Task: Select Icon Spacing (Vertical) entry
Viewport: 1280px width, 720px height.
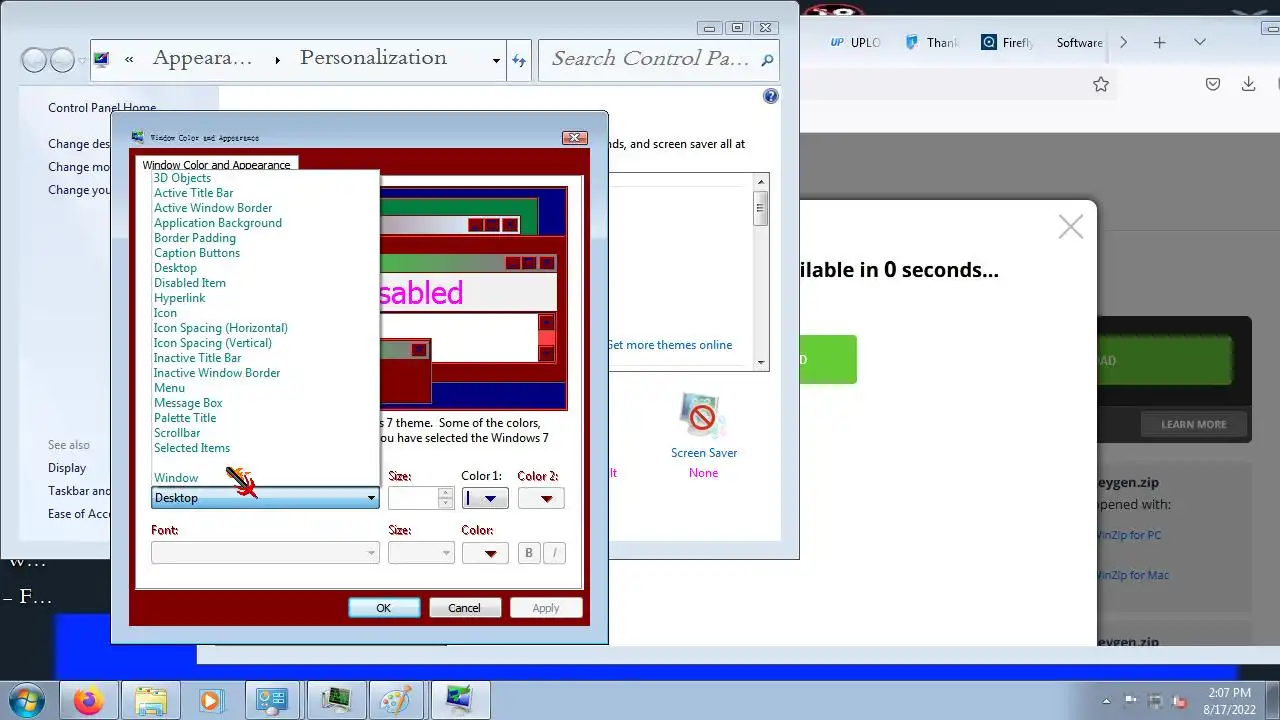Action: click(213, 343)
